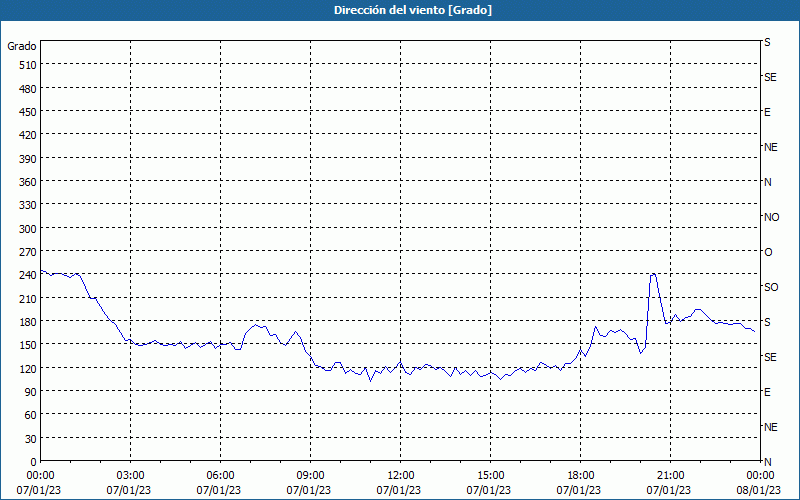Click the 18:00 time axis label
Image resolution: width=800 pixels, height=500 pixels.
(581, 476)
